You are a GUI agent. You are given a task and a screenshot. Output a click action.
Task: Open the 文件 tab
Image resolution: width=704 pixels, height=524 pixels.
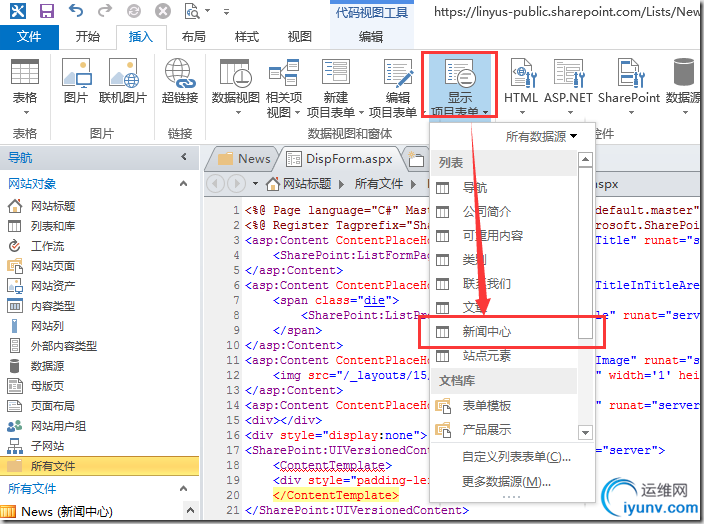click(29, 36)
